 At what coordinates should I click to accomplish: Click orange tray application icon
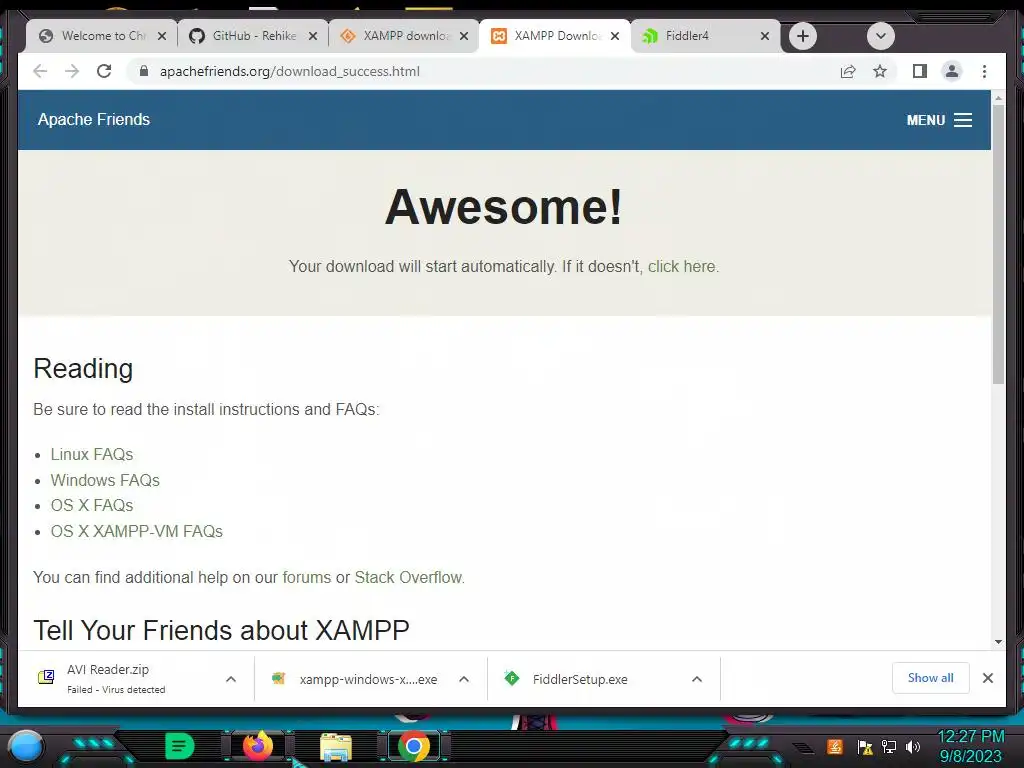pyautogui.click(x=834, y=746)
